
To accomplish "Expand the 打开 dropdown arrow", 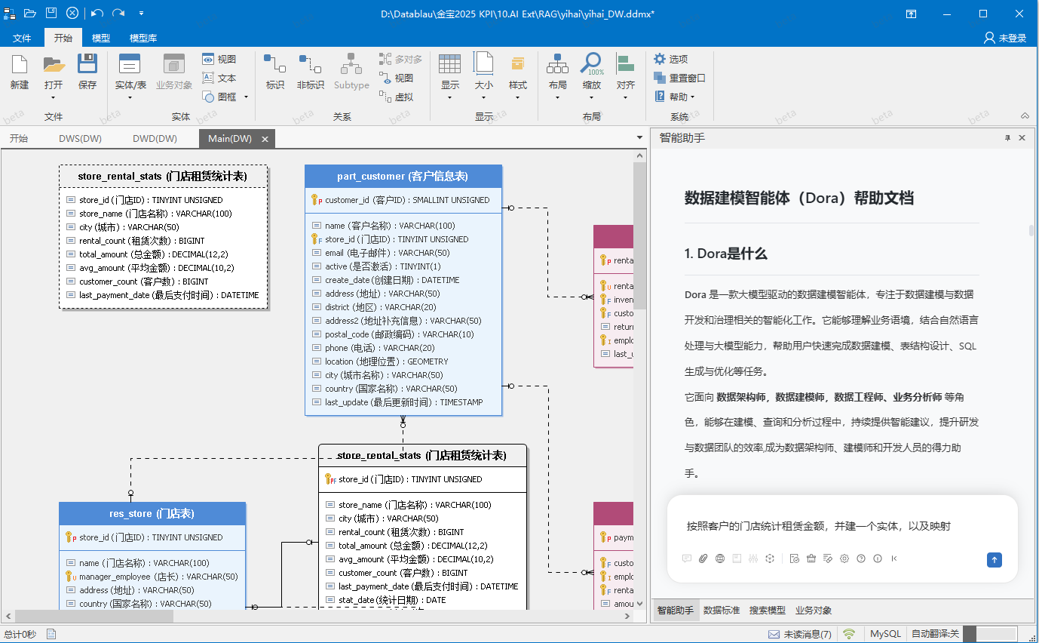I will 54,98.
